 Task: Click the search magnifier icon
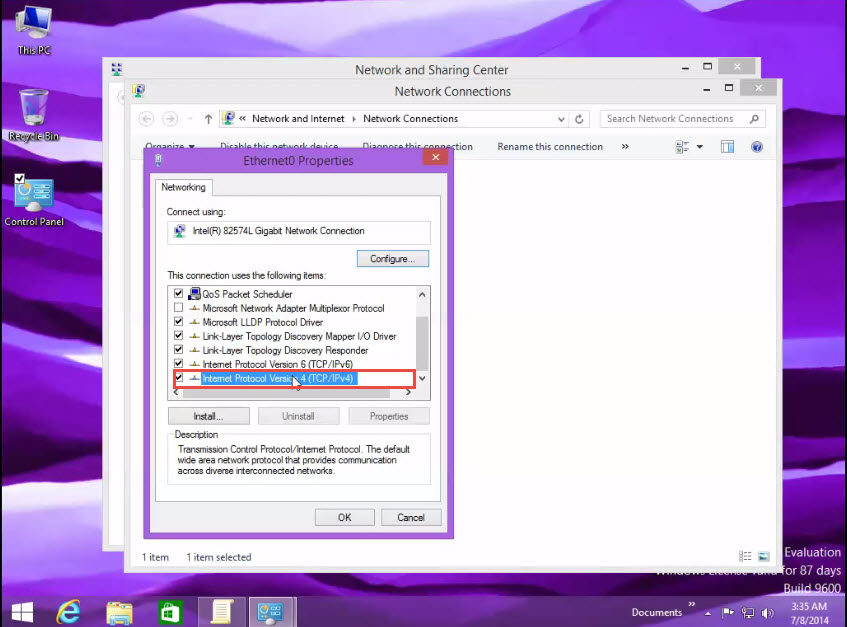(x=754, y=119)
